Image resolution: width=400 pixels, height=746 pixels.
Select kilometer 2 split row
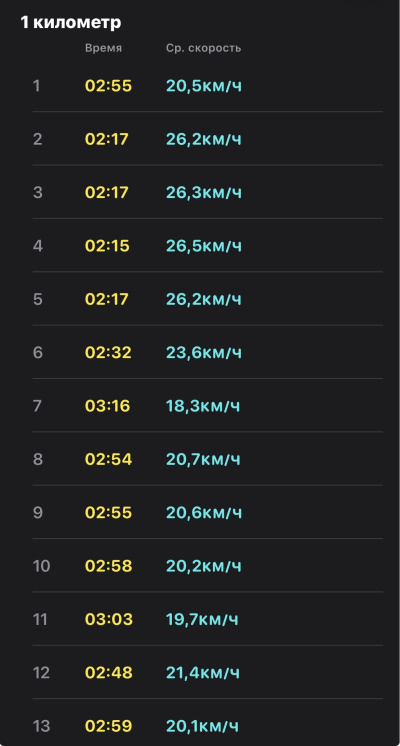pyautogui.click(x=207, y=139)
